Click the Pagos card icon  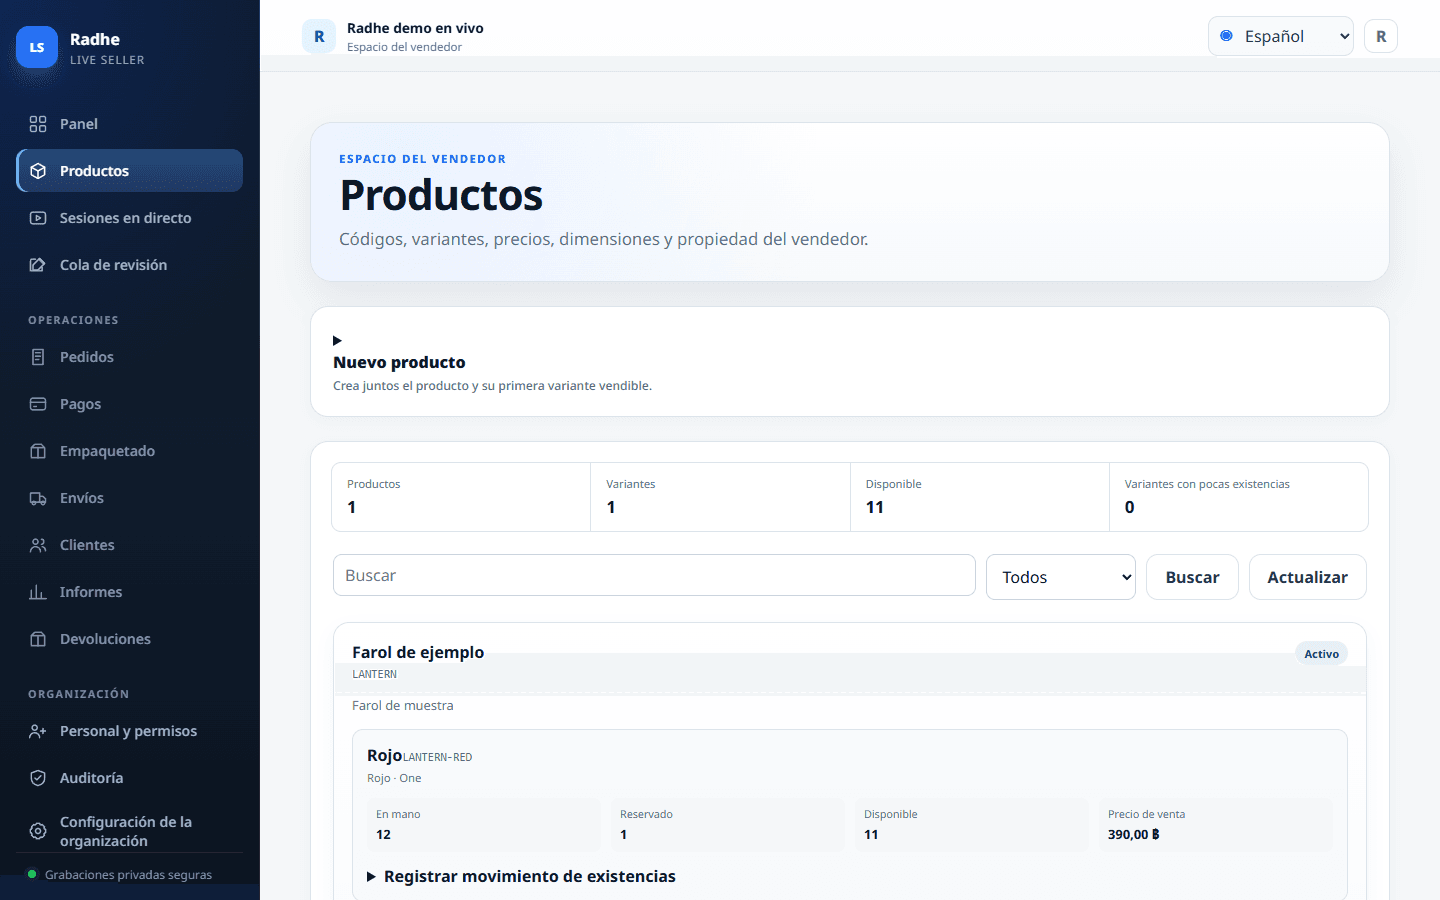[38, 404]
